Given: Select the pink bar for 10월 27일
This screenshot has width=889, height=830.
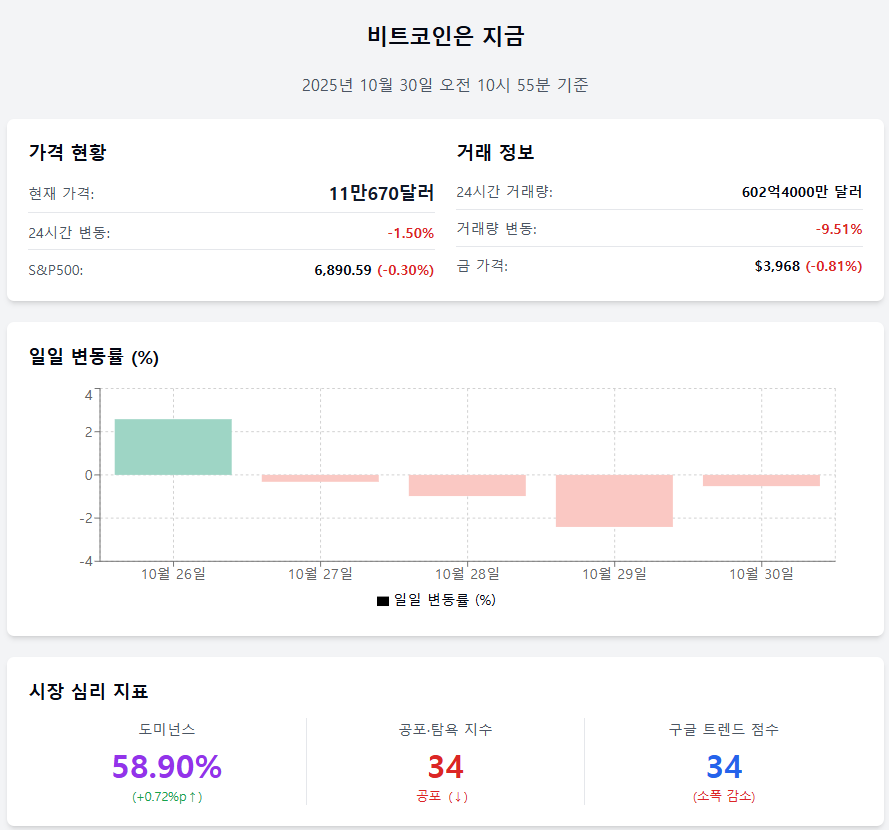Looking at the screenshot, I should tap(320, 478).
